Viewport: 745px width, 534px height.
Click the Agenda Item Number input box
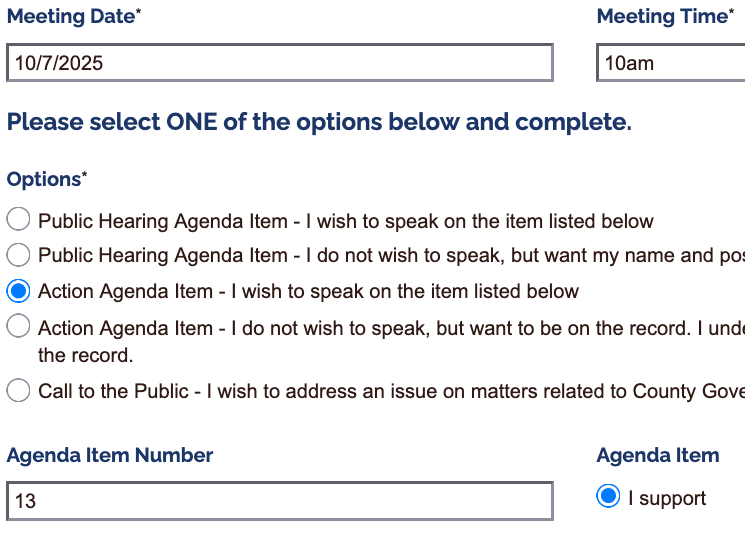tap(279, 501)
